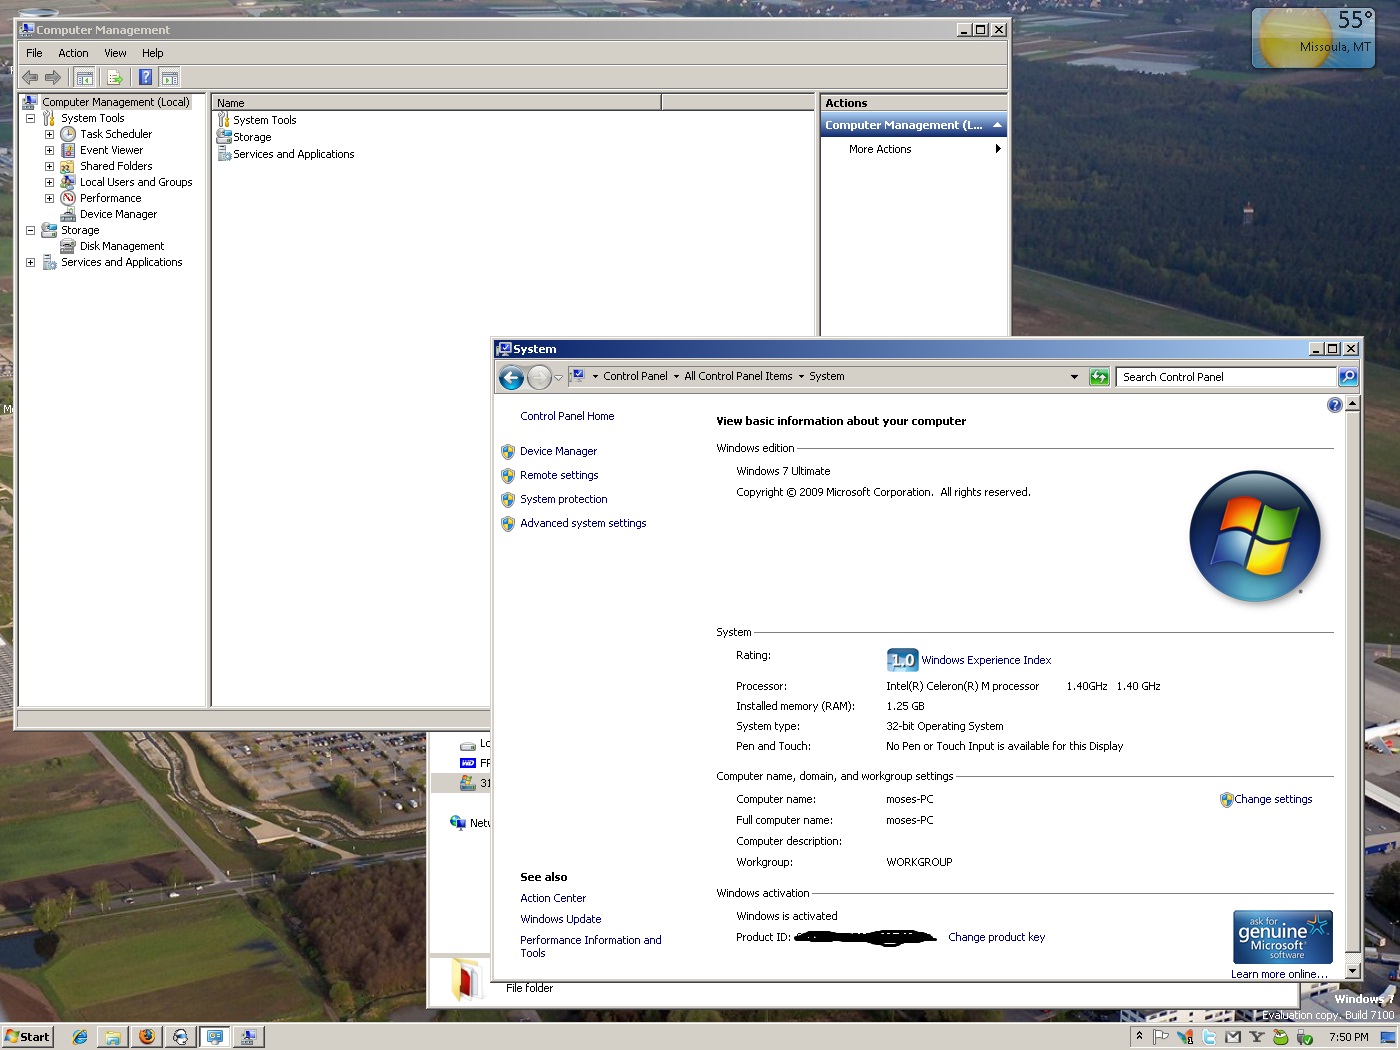Screen dimensions: 1400x1050
Task: Click the Back arrow in System window
Action: [x=511, y=377]
